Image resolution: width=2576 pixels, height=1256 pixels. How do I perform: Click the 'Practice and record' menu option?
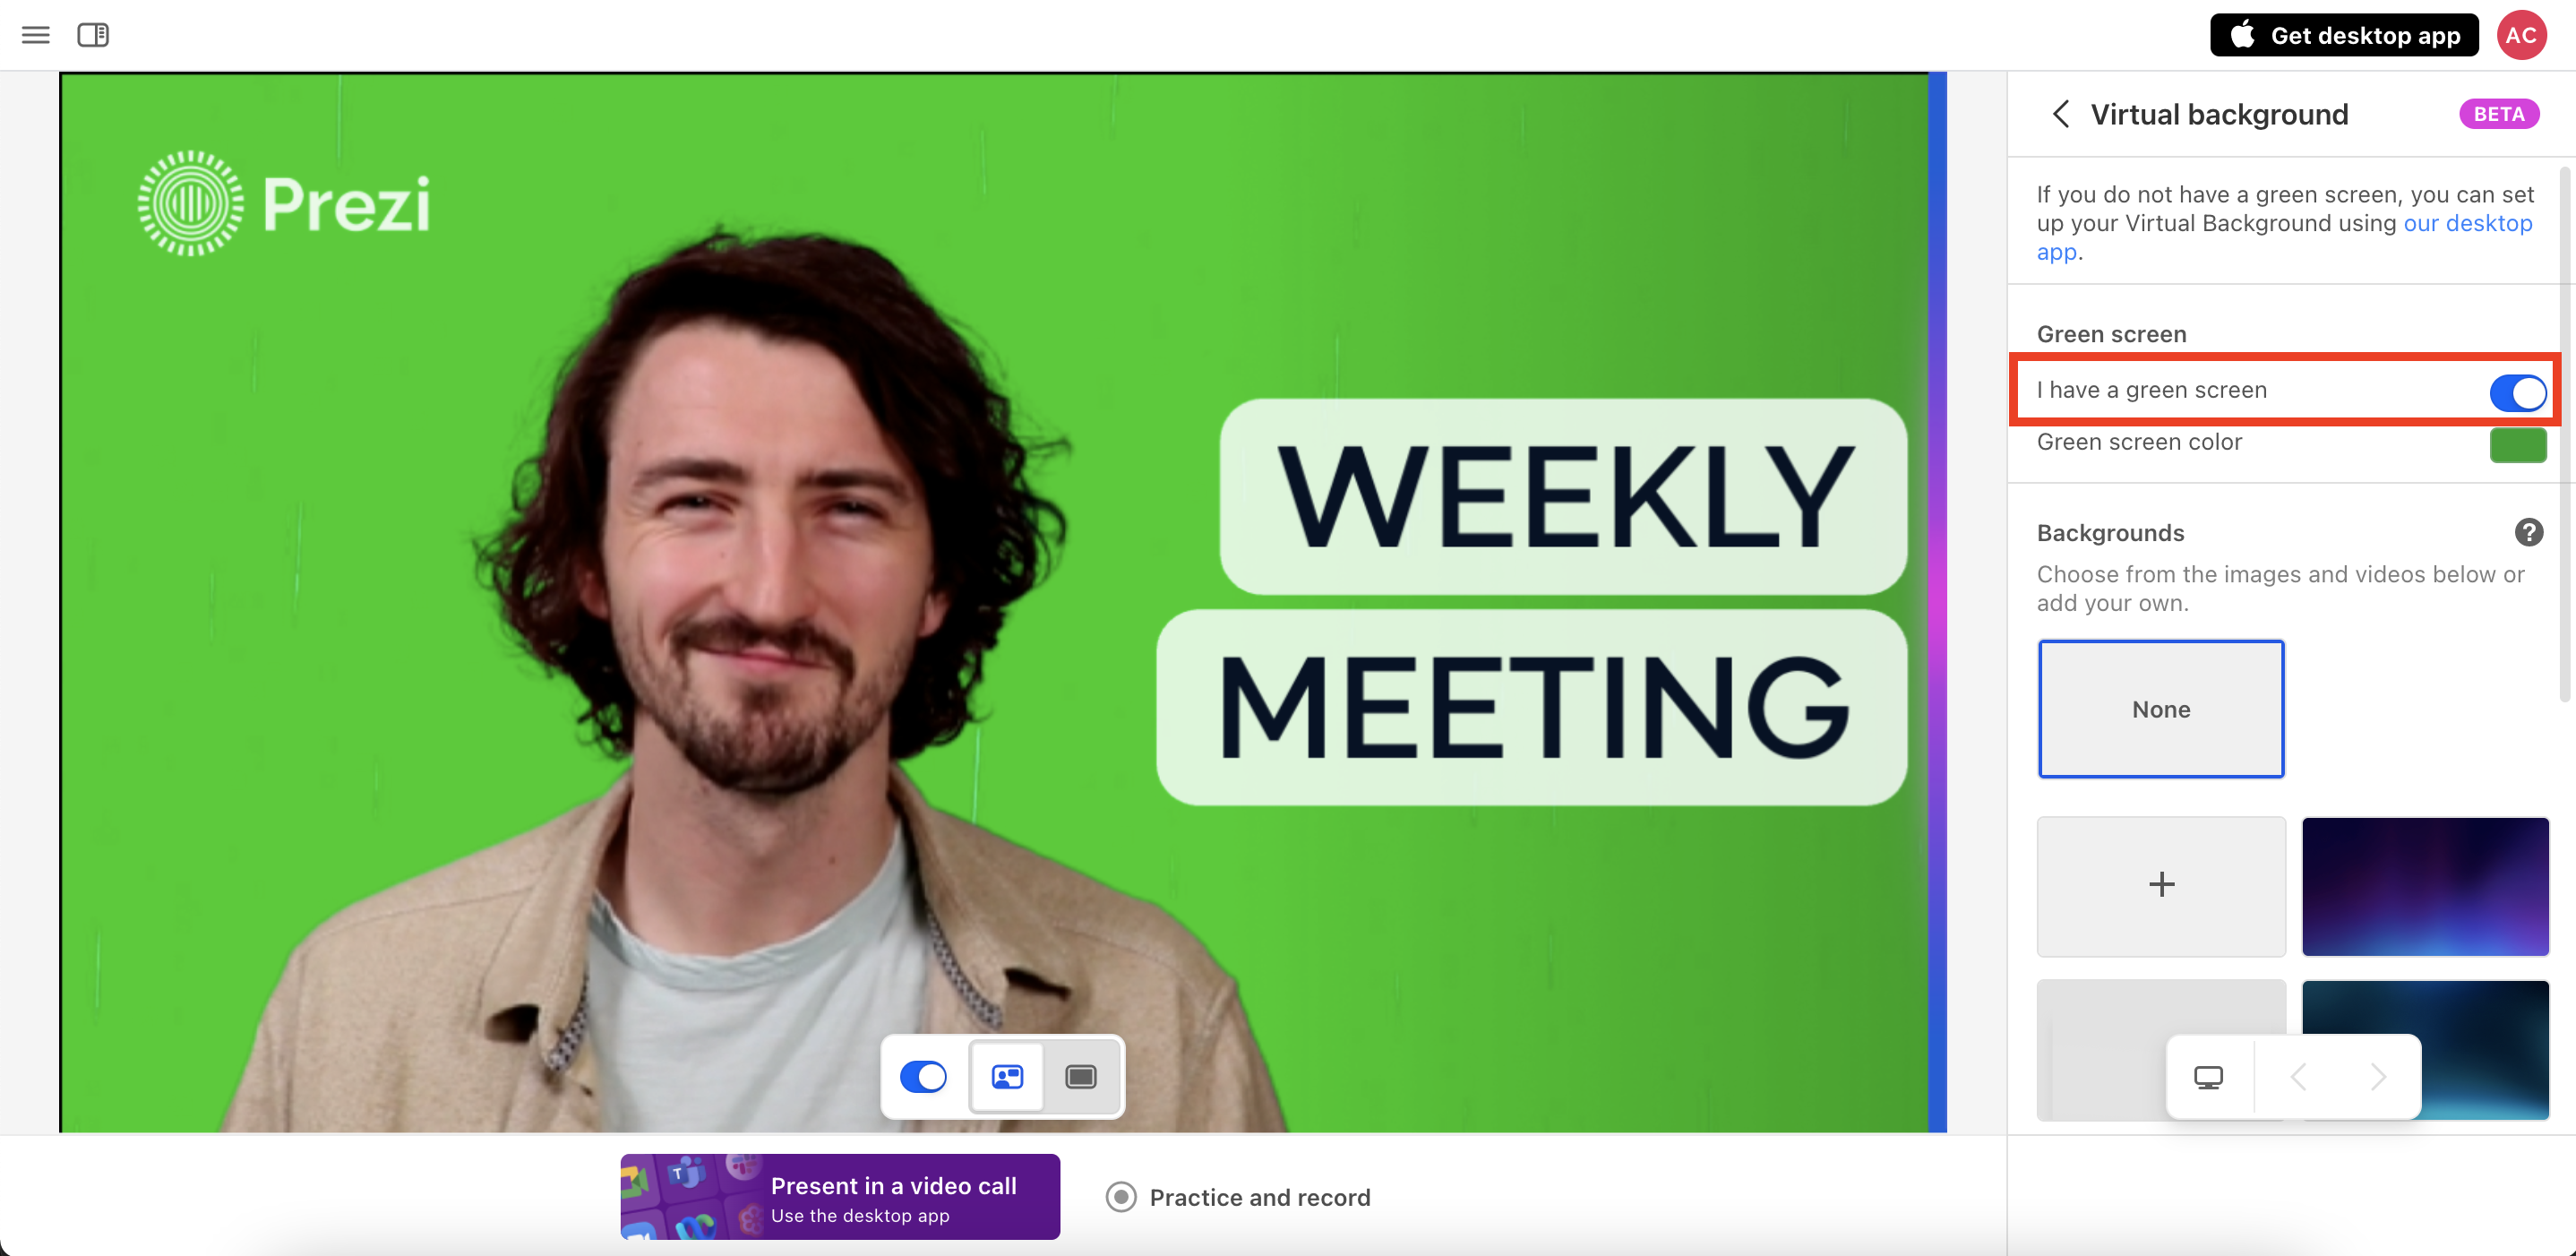point(1260,1195)
